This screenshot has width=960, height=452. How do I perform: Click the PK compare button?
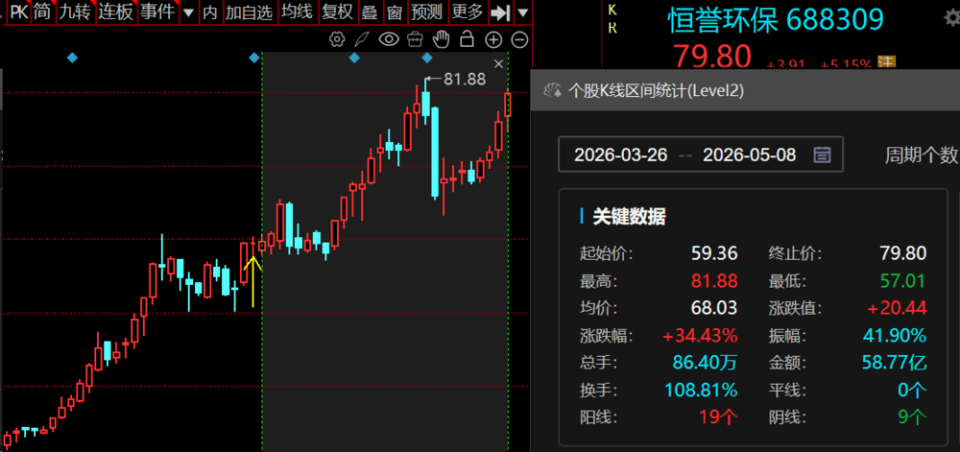coord(19,12)
